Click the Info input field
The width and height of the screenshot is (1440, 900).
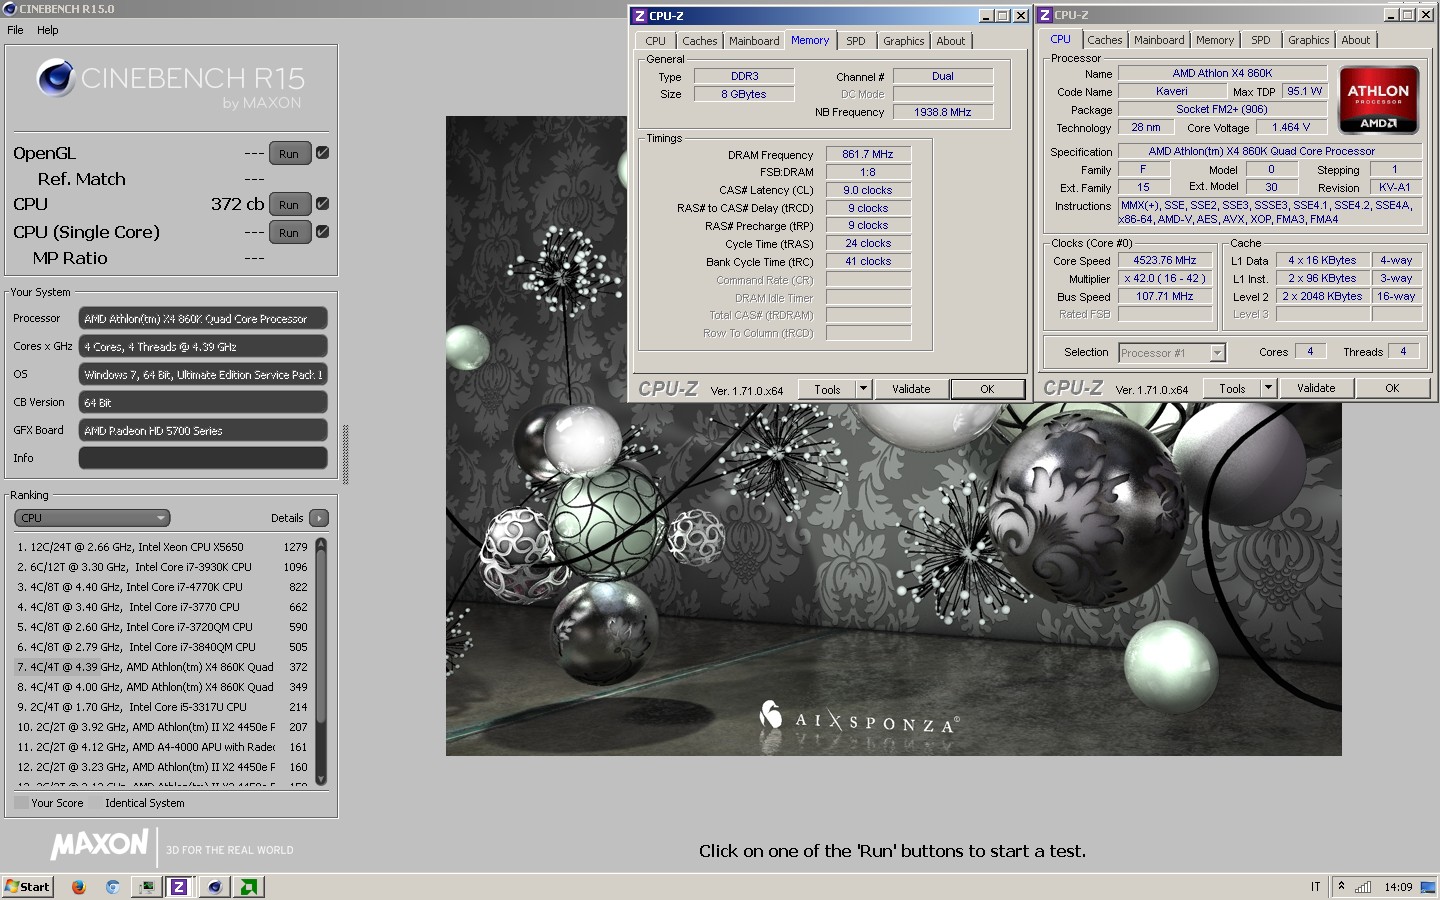[x=203, y=458]
